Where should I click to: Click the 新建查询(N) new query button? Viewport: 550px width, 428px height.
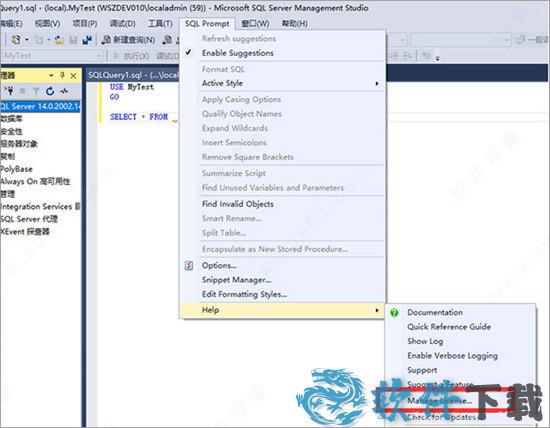point(128,40)
